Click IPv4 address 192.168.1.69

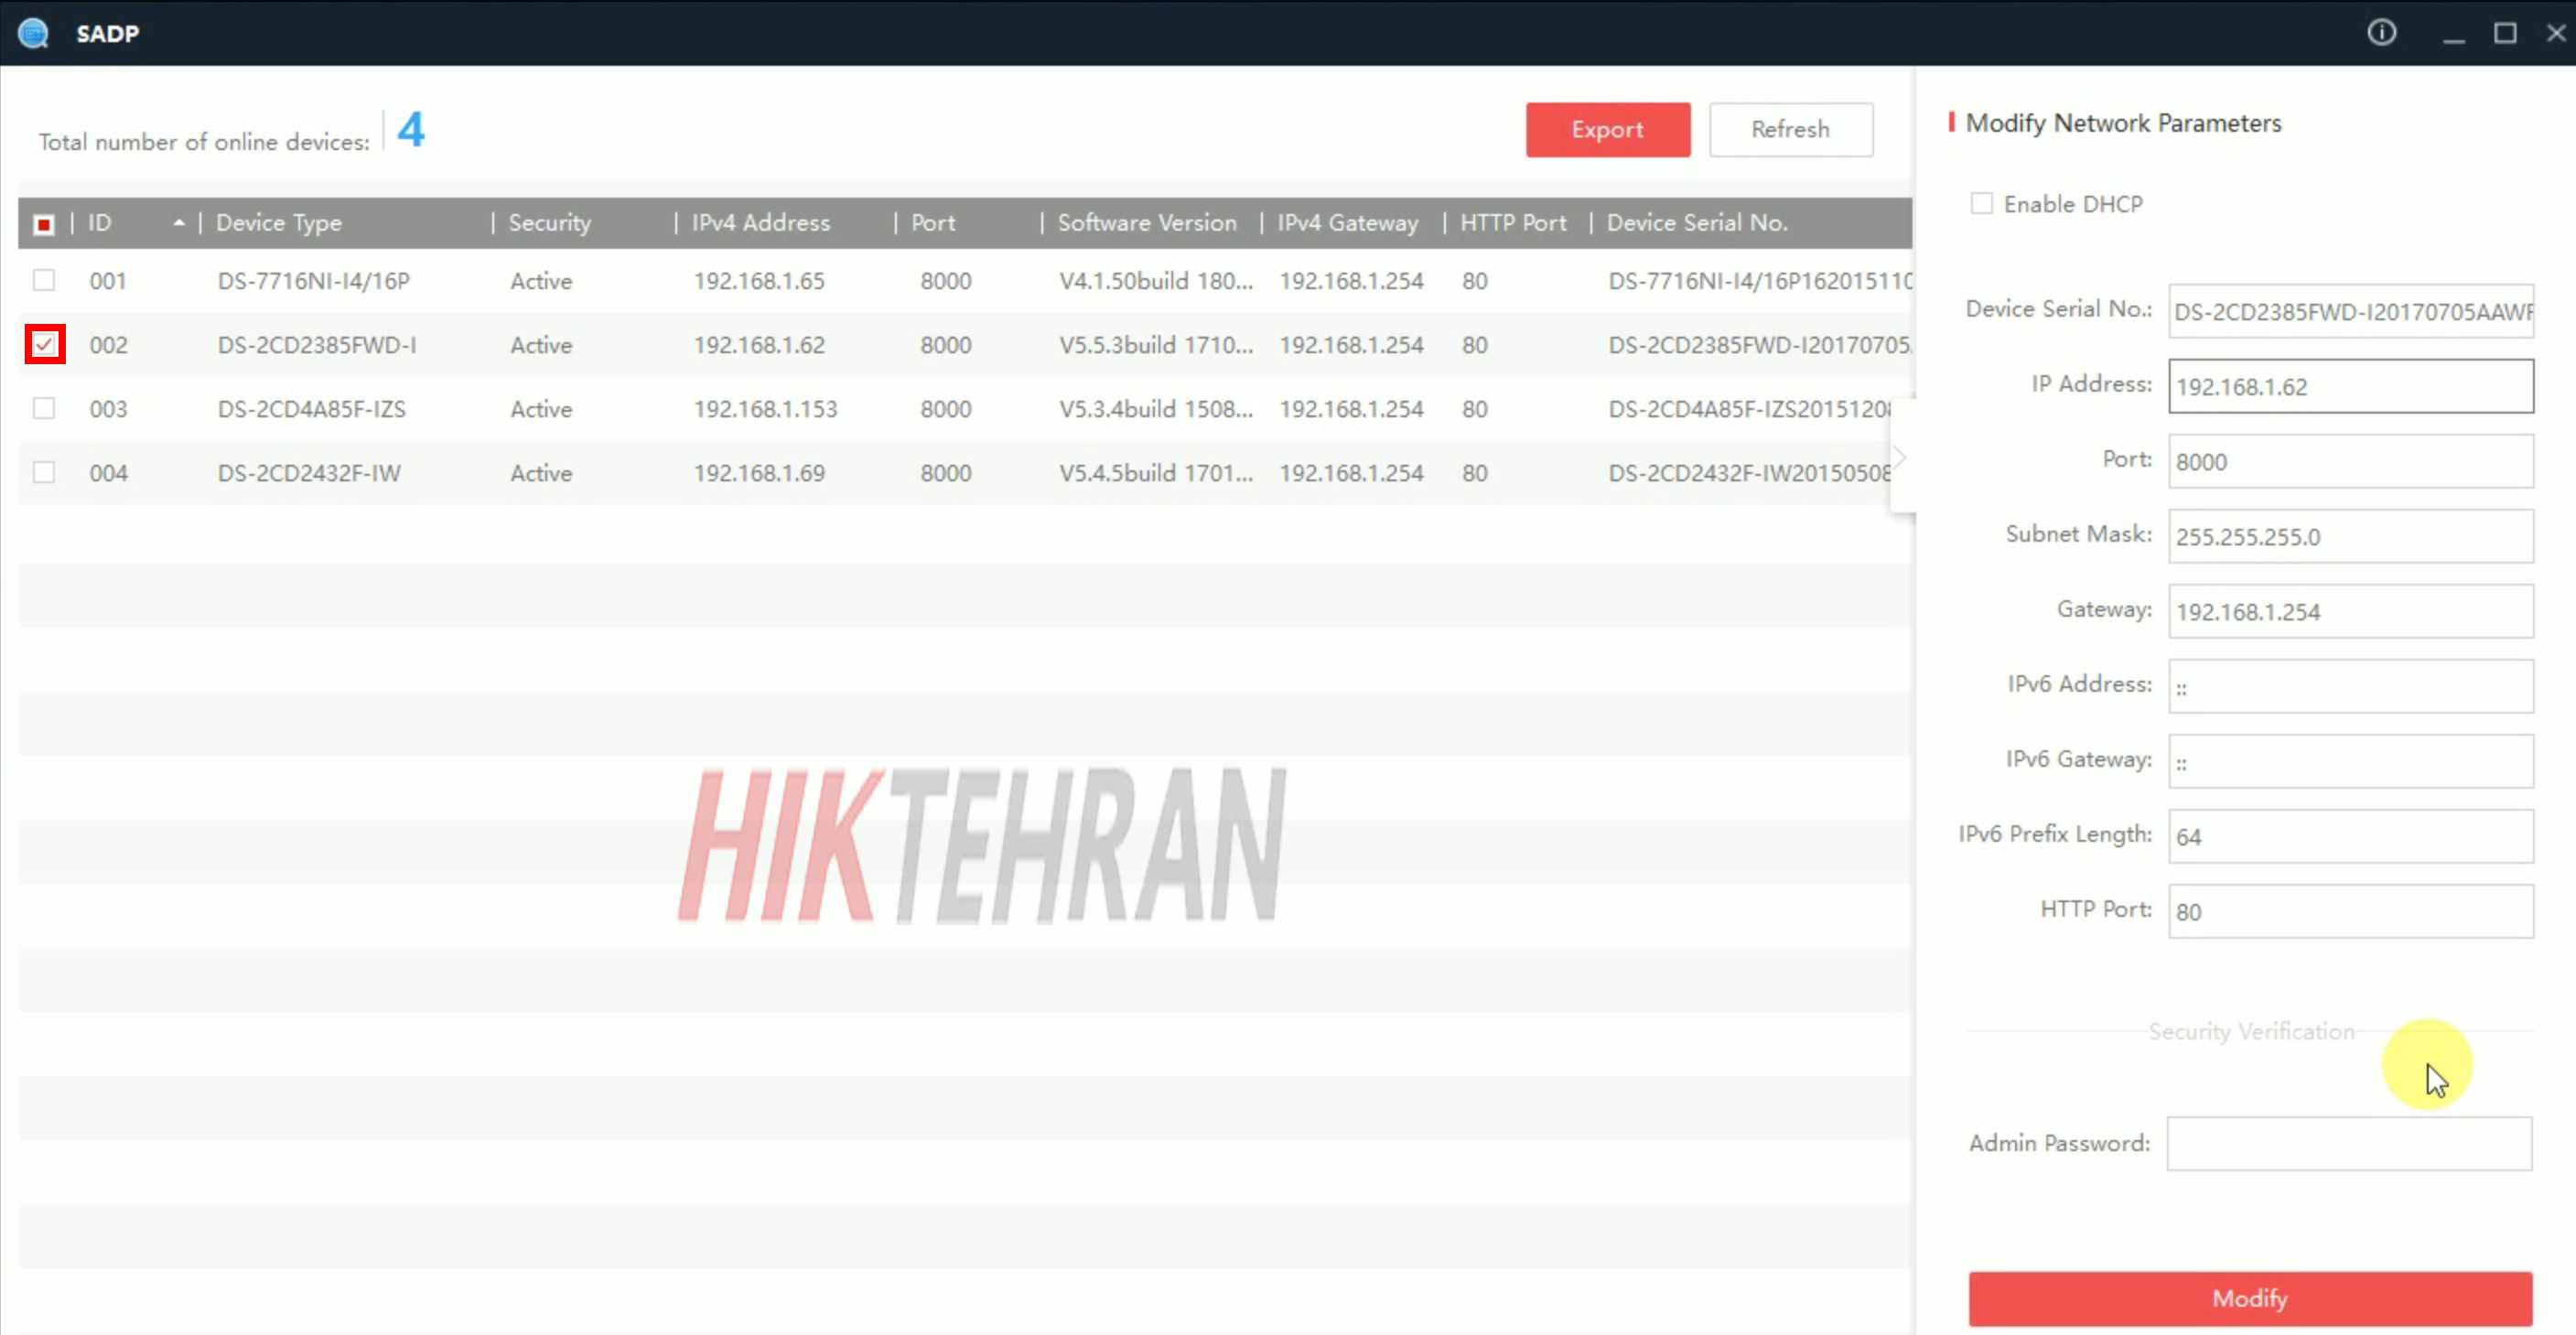coord(759,473)
